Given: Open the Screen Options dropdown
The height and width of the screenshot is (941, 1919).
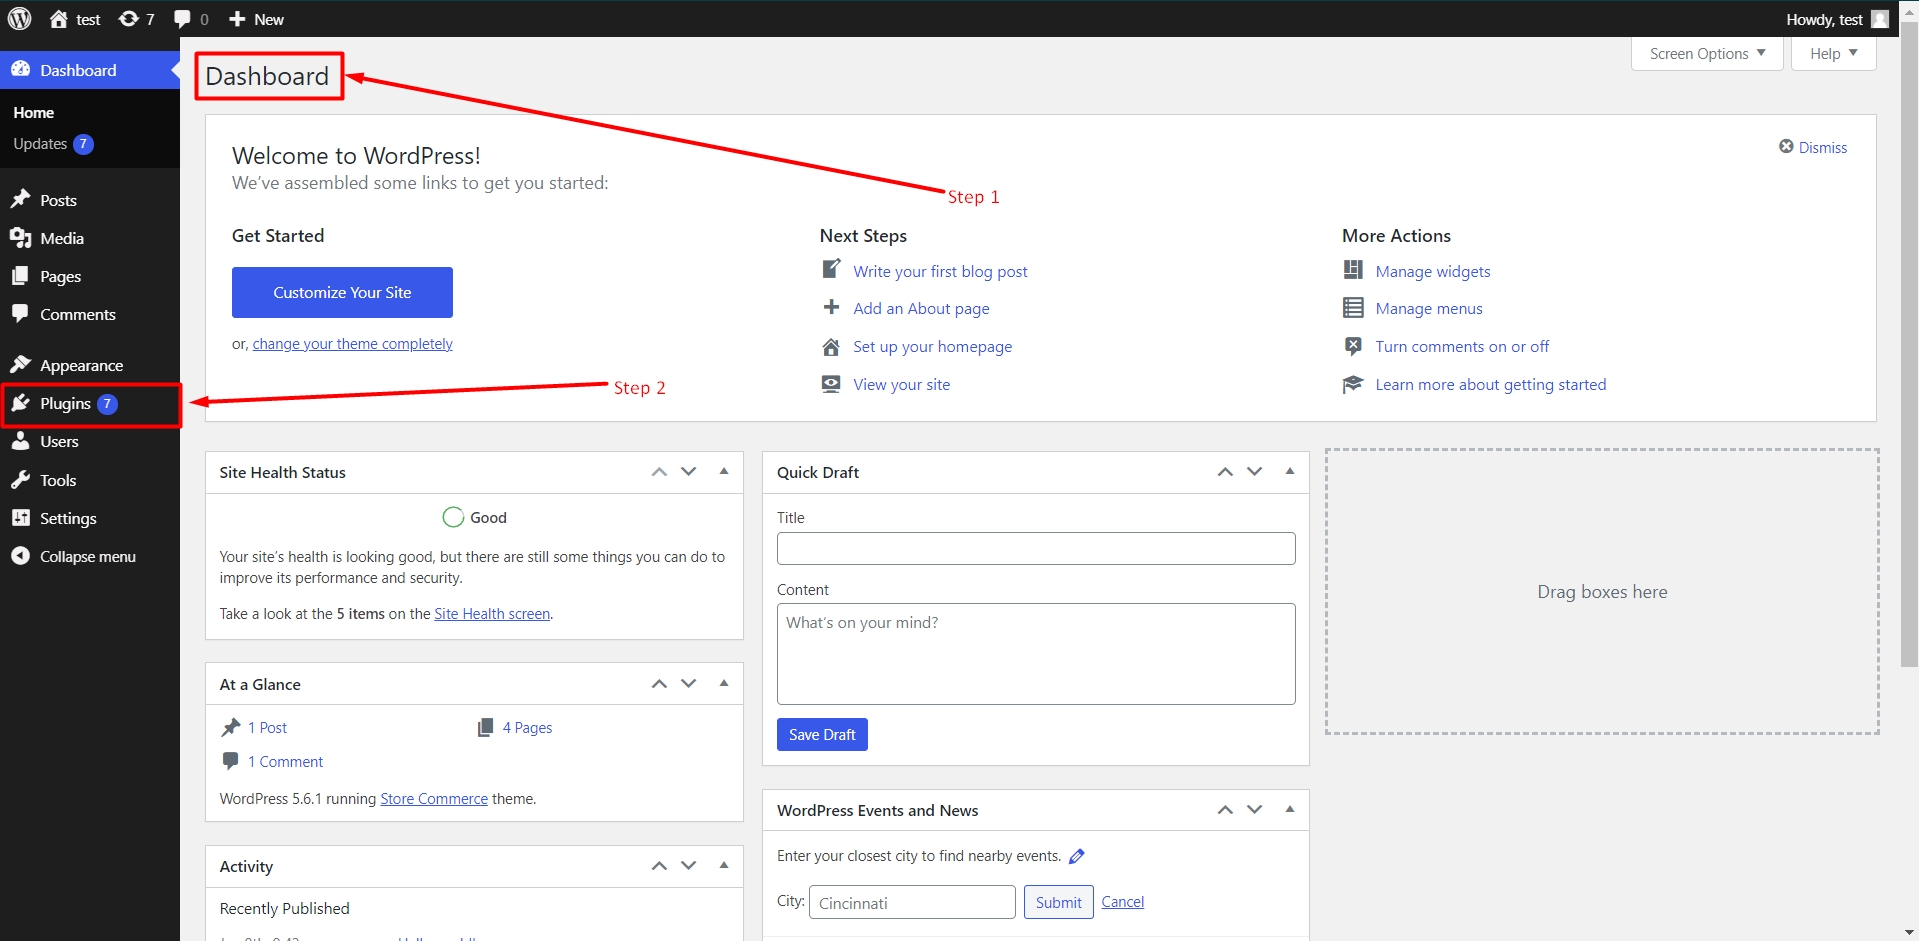Looking at the screenshot, I should click(1707, 54).
